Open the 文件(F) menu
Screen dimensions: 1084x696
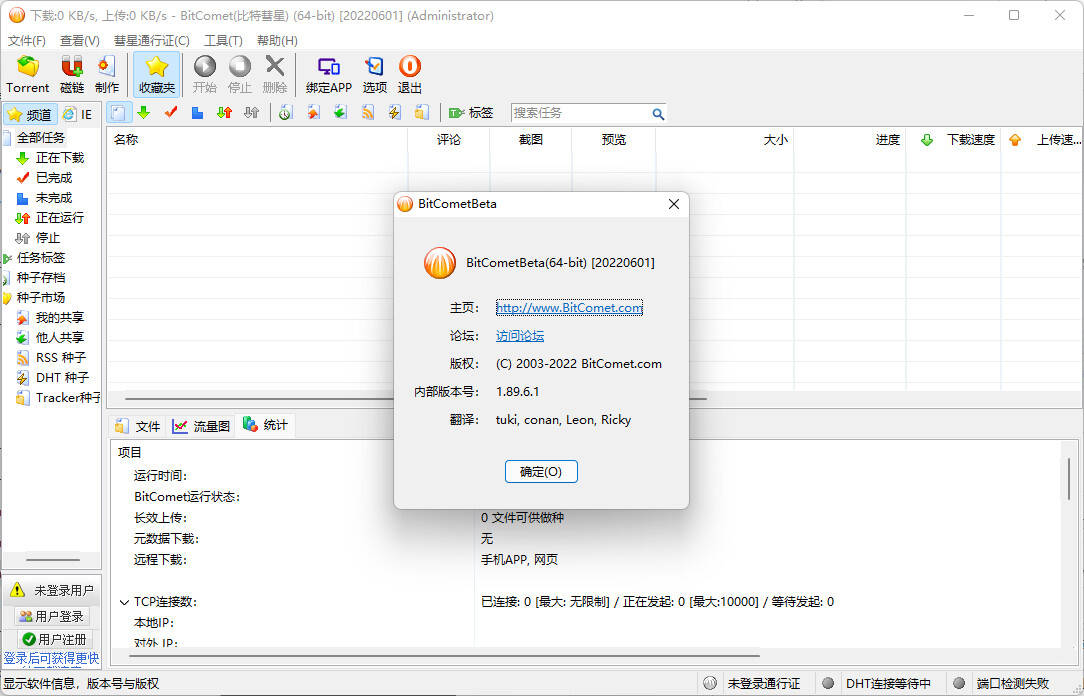[x=26, y=41]
